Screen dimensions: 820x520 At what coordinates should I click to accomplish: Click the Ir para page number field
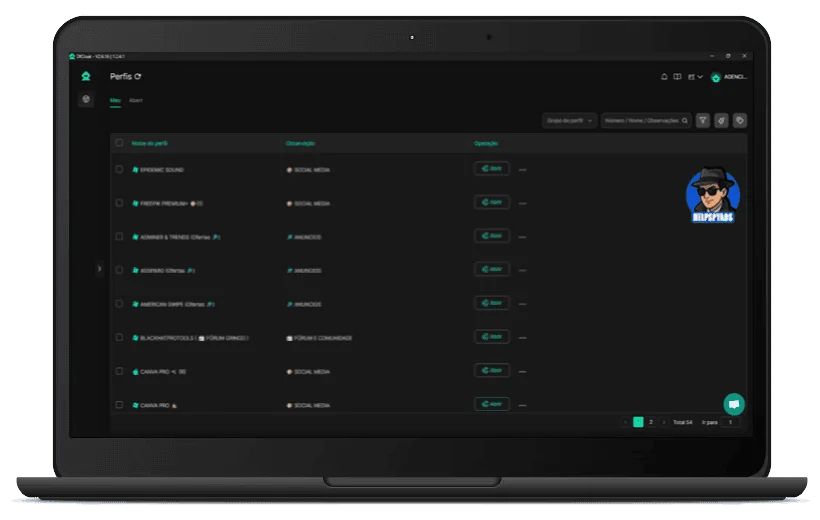point(731,422)
